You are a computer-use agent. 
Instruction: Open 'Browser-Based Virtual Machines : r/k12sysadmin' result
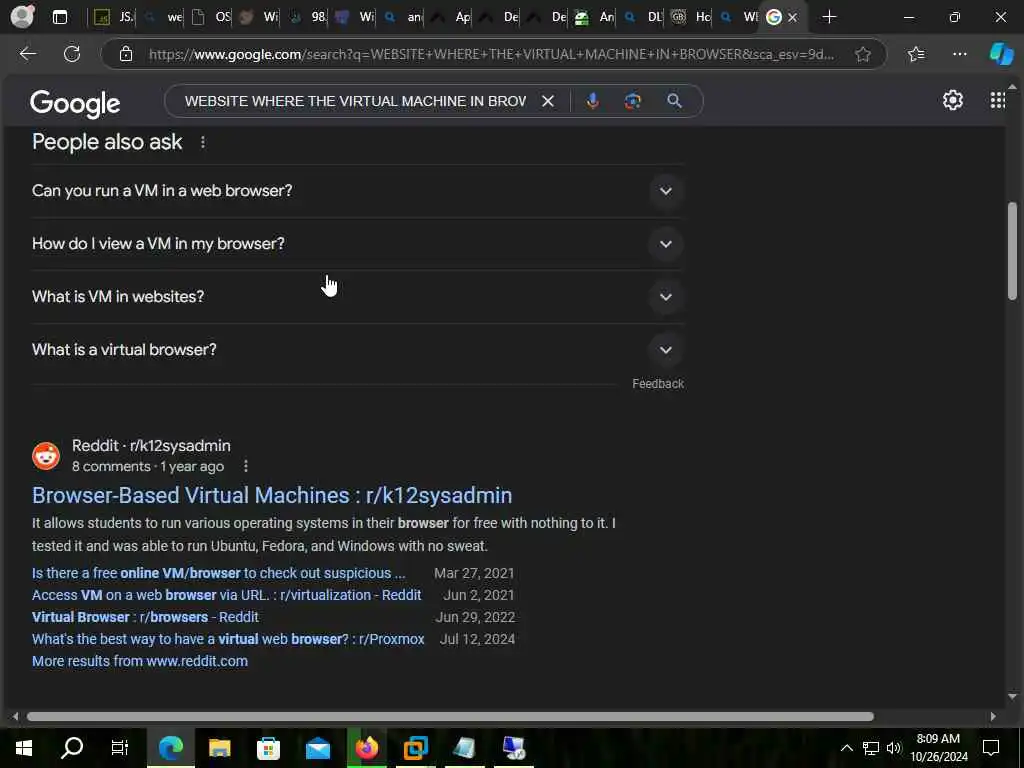click(272, 495)
